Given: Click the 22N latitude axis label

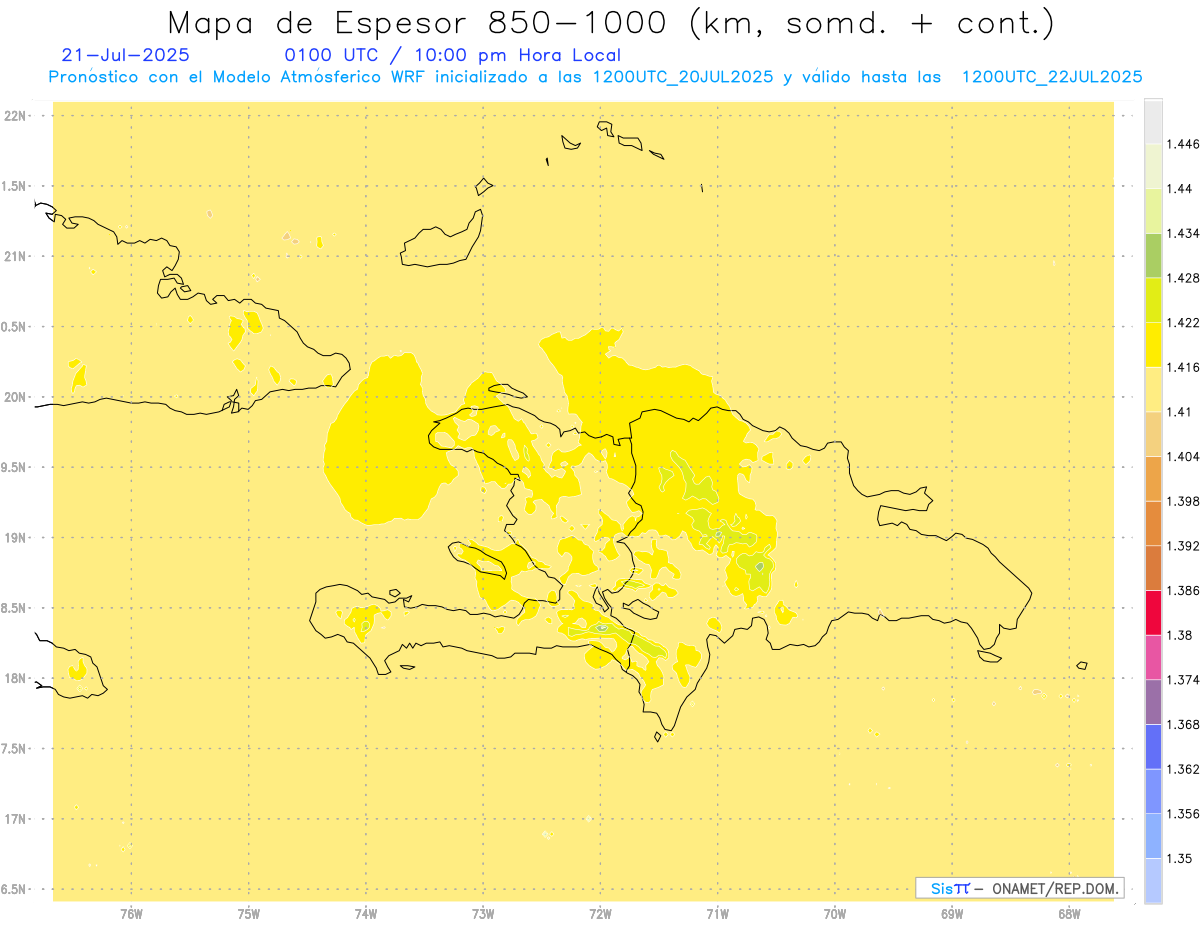Looking at the screenshot, I should pos(16,116).
